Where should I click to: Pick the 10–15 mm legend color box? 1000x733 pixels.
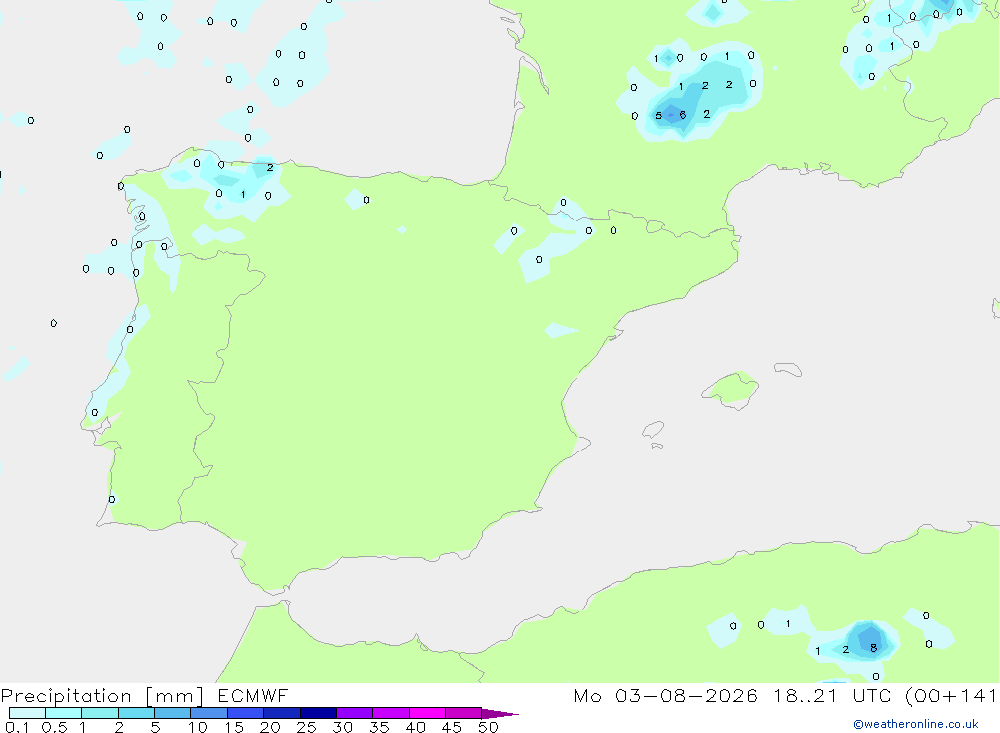(x=209, y=713)
